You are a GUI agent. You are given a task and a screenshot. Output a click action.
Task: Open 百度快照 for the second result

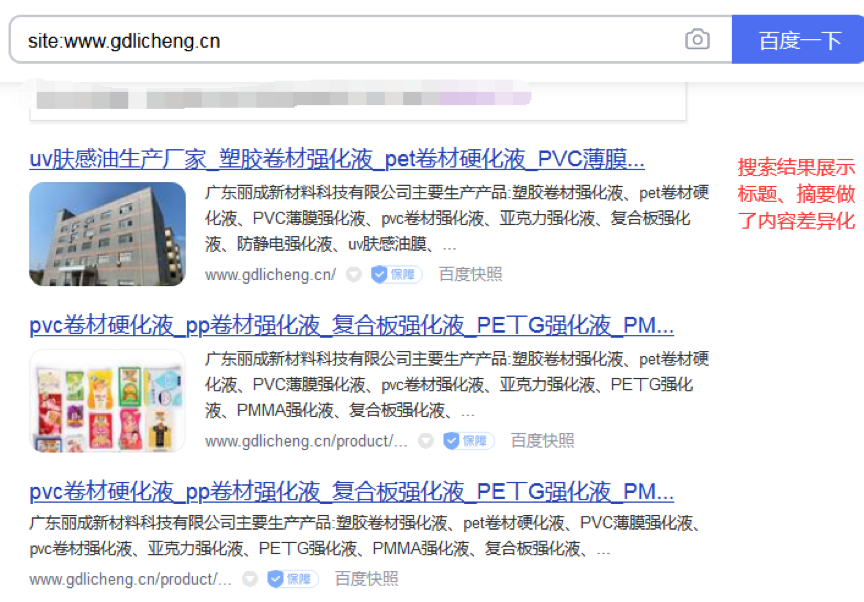(543, 441)
